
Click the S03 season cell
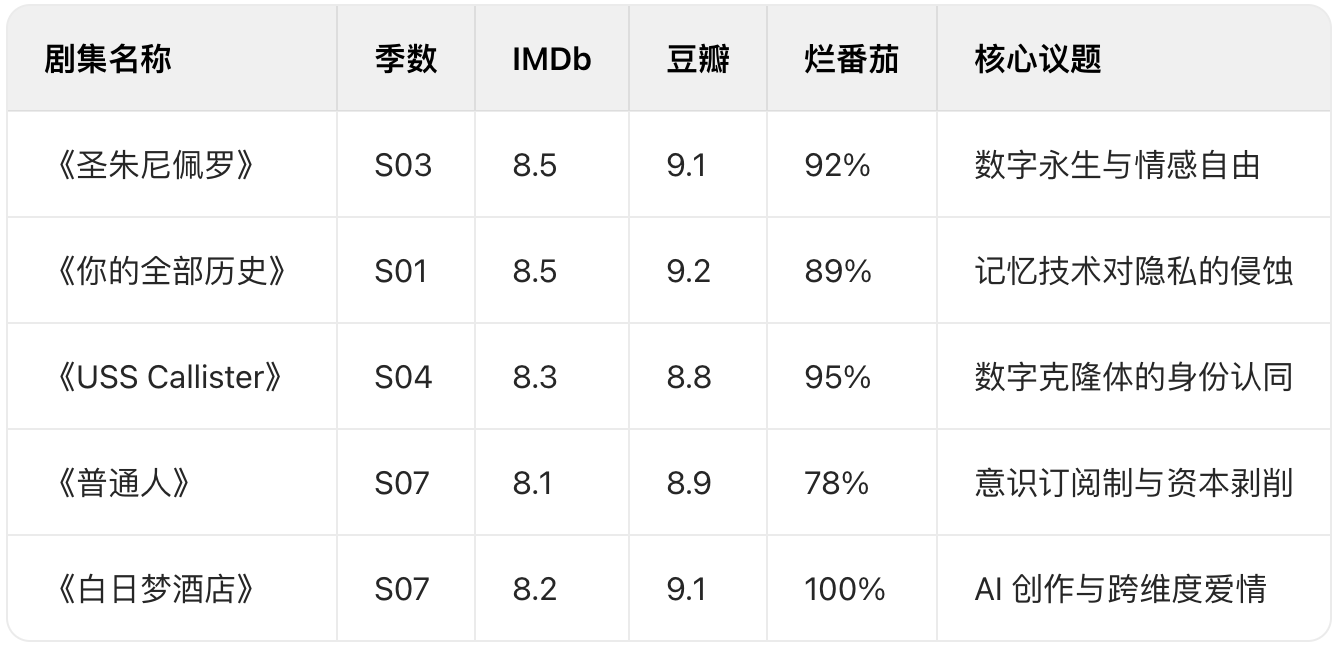pyautogui.click(x=403, y=165)
